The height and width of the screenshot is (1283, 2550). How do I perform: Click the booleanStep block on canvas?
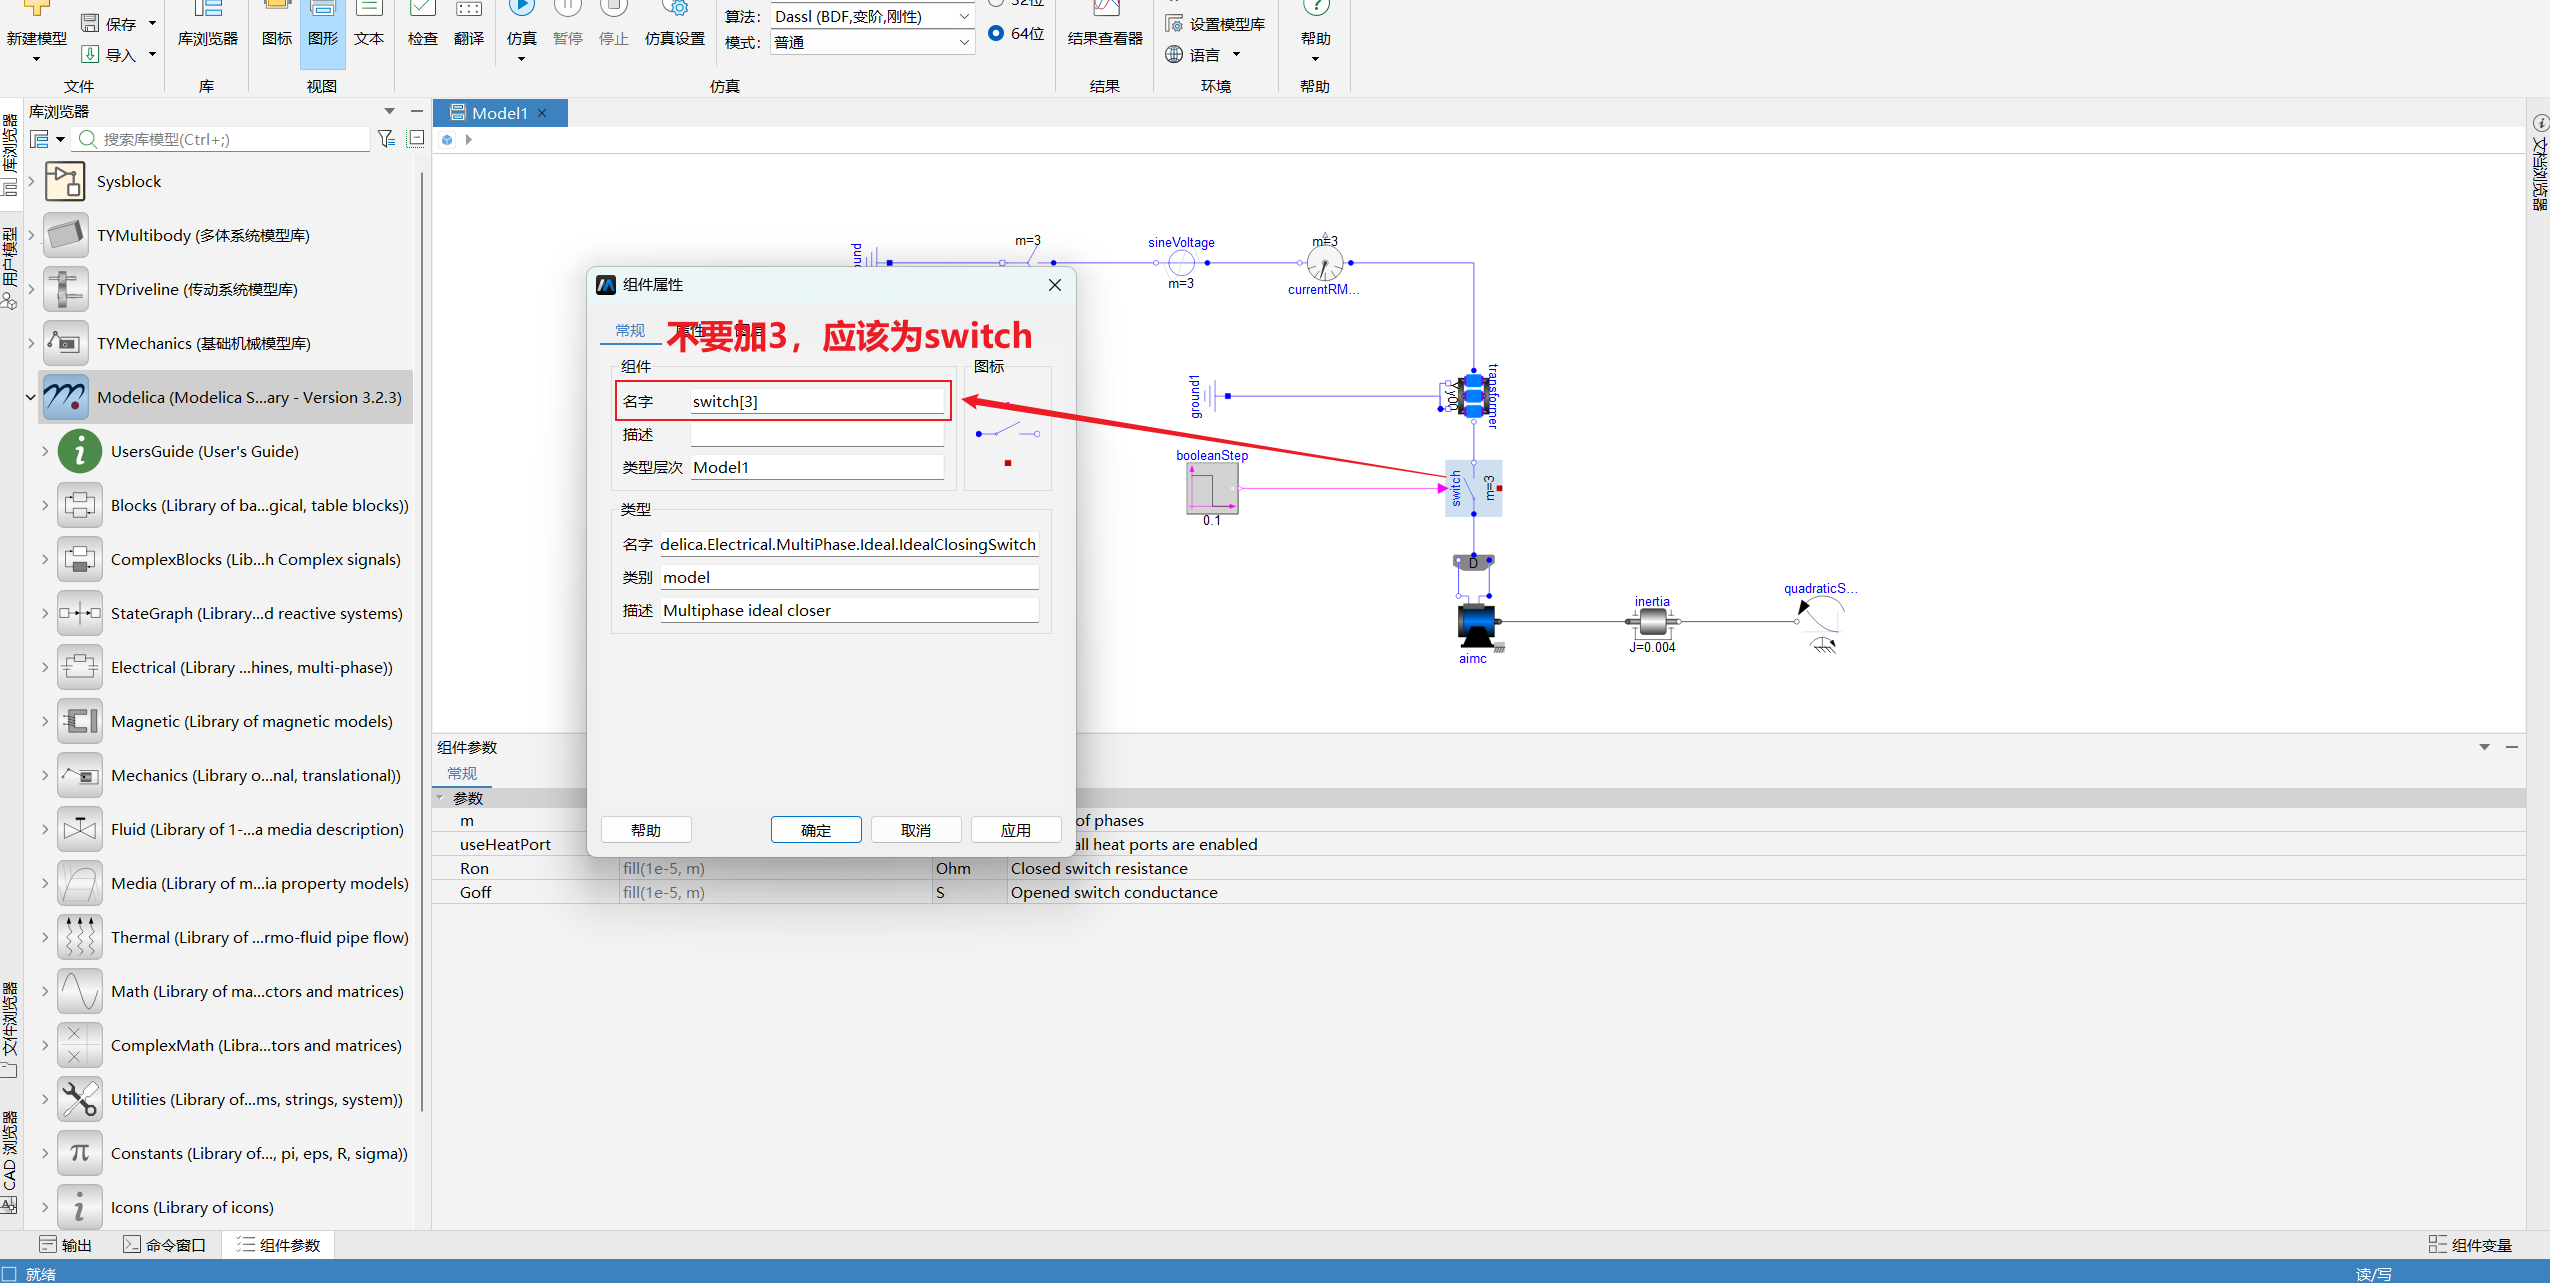coord(1212,489)
